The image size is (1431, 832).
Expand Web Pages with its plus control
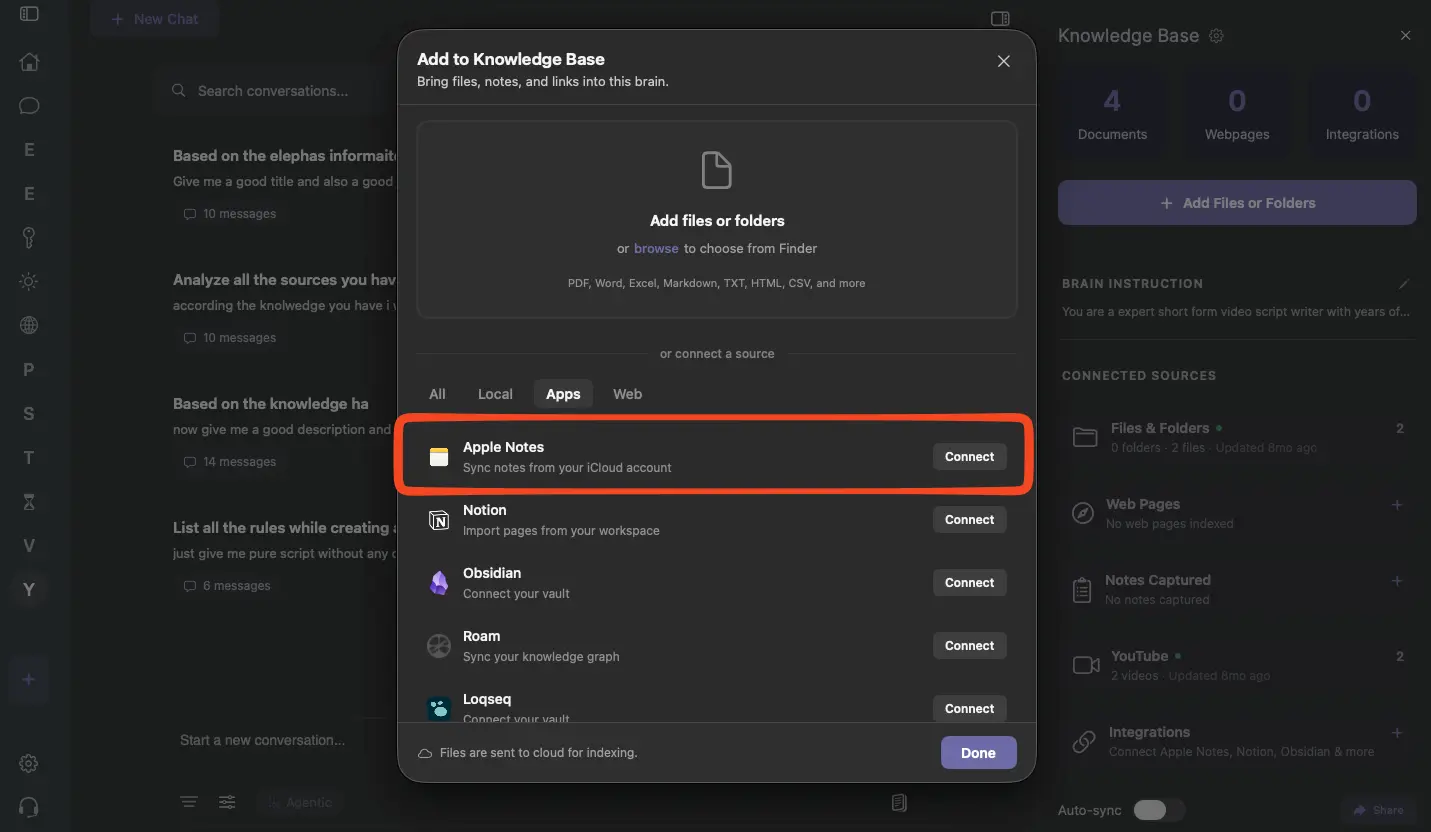click(1397, 504)
